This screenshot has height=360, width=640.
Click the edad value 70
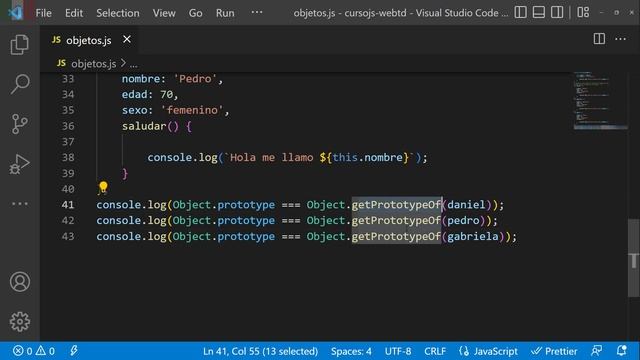(x=166, y=95)
